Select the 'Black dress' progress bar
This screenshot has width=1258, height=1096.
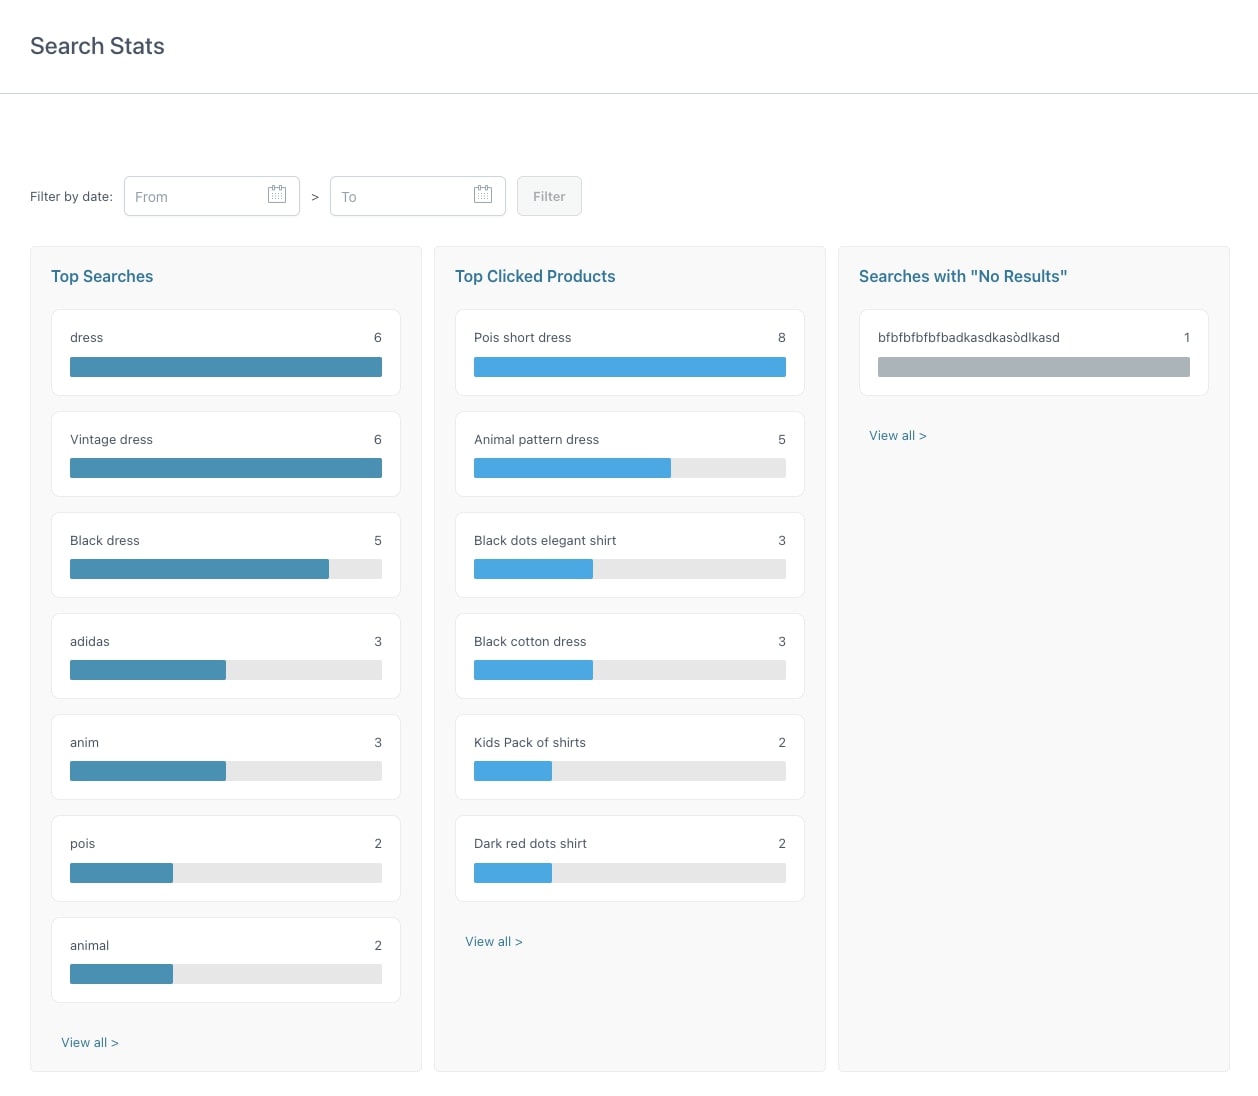[x=226, y=569]
